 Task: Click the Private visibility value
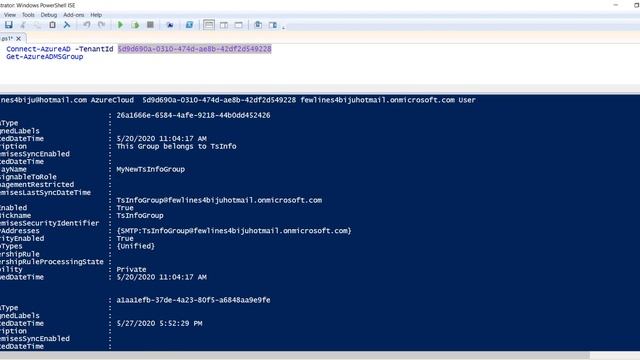(x=131, y=269)
